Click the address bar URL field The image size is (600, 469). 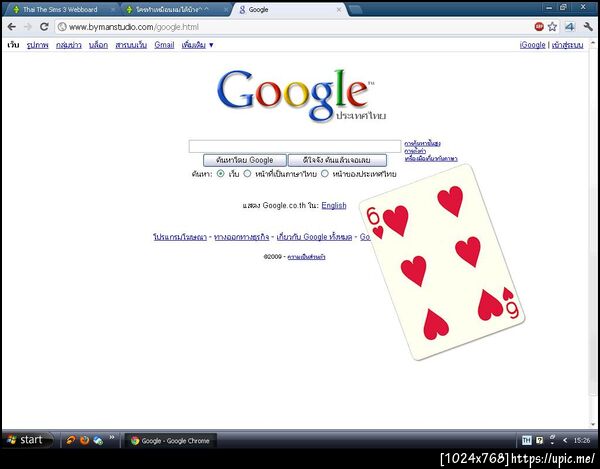click(x=293, y=27)
